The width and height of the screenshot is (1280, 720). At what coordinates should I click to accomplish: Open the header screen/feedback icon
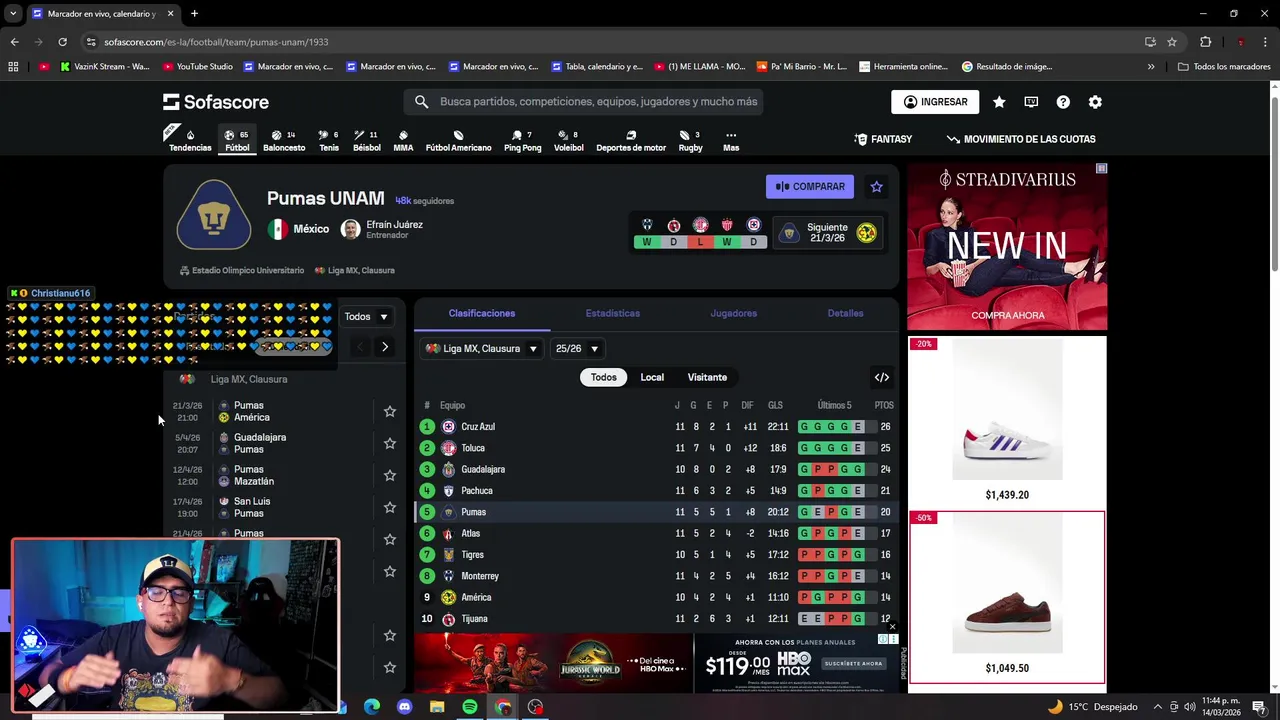[1031, 102]
